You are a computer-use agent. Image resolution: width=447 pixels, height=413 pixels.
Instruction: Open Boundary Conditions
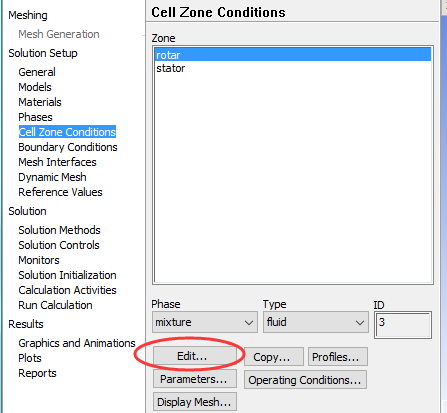point(68,147)
